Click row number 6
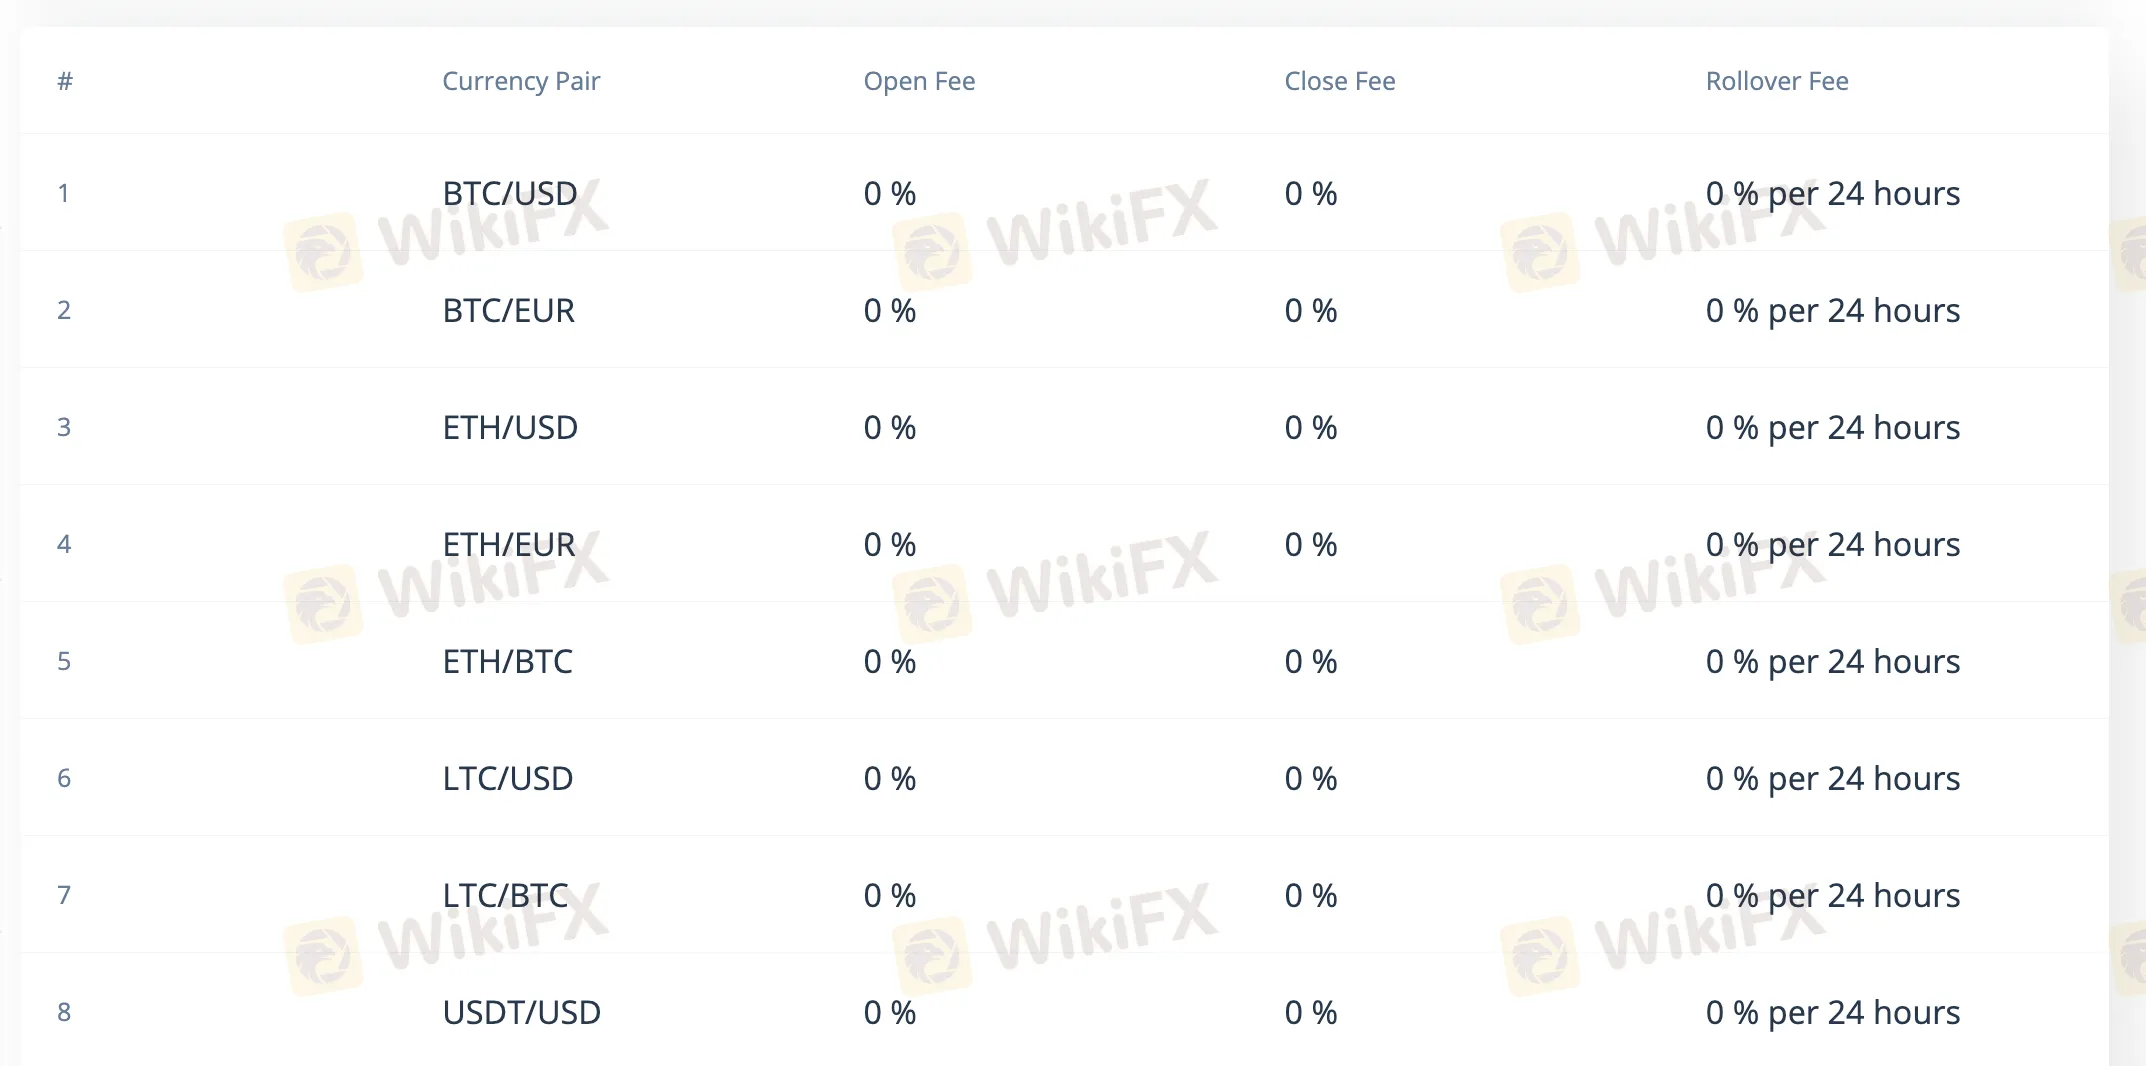2146x1066 pixels. pos(64,778)
